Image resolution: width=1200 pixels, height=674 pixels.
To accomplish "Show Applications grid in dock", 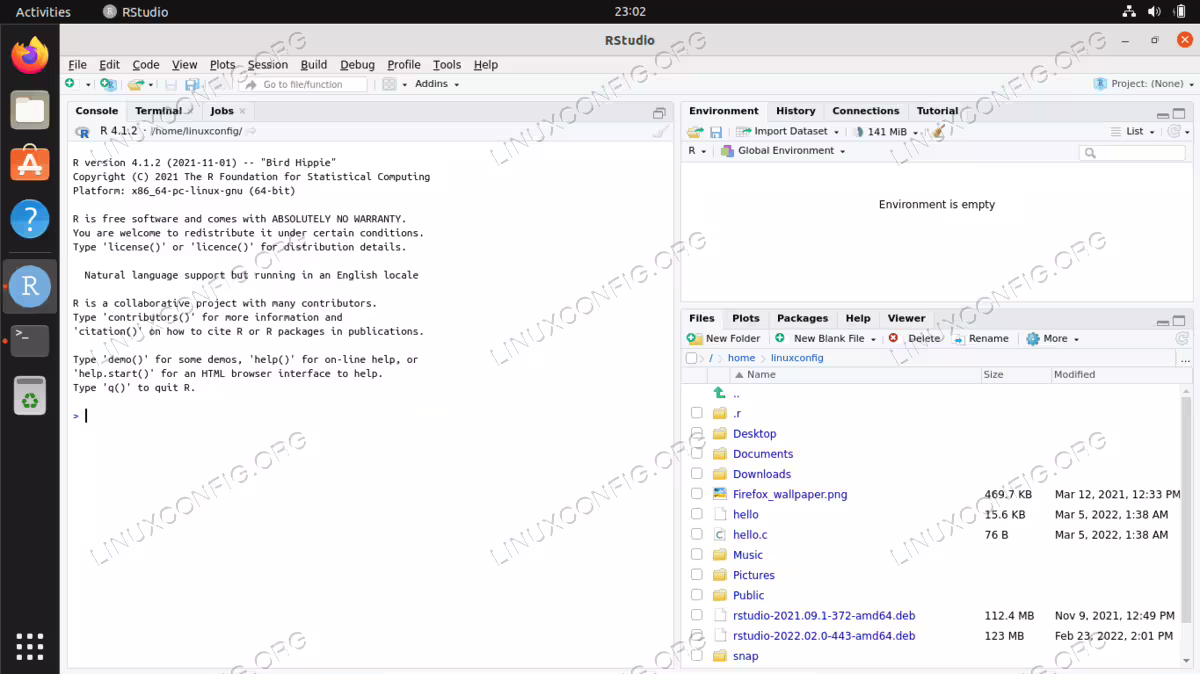I will 30,646.
